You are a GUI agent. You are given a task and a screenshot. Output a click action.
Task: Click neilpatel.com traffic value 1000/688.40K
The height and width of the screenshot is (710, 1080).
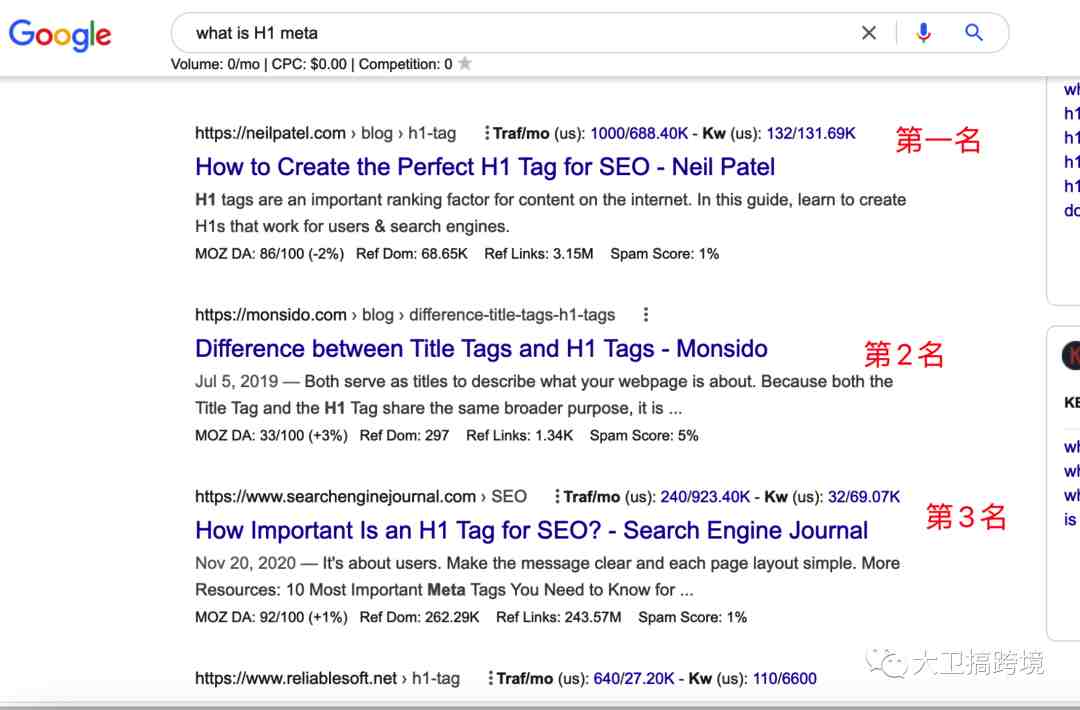639,133
